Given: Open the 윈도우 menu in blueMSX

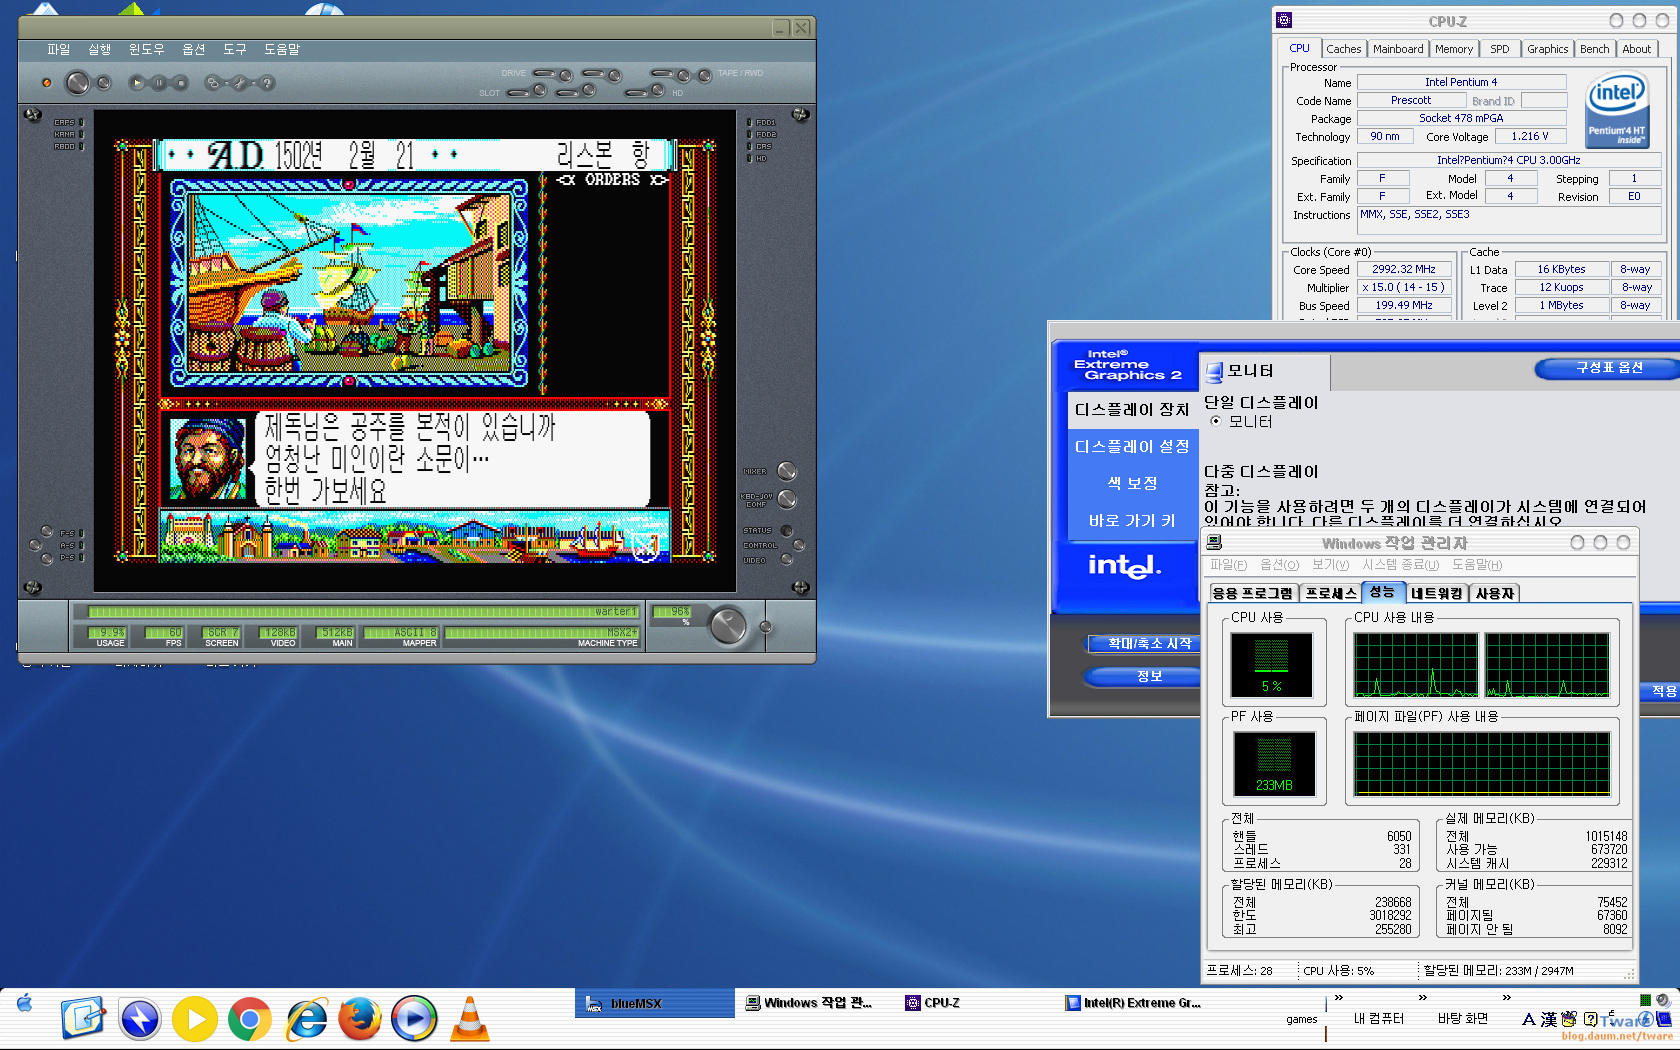Looking at the screenshot, I should [x=146, y=49].
